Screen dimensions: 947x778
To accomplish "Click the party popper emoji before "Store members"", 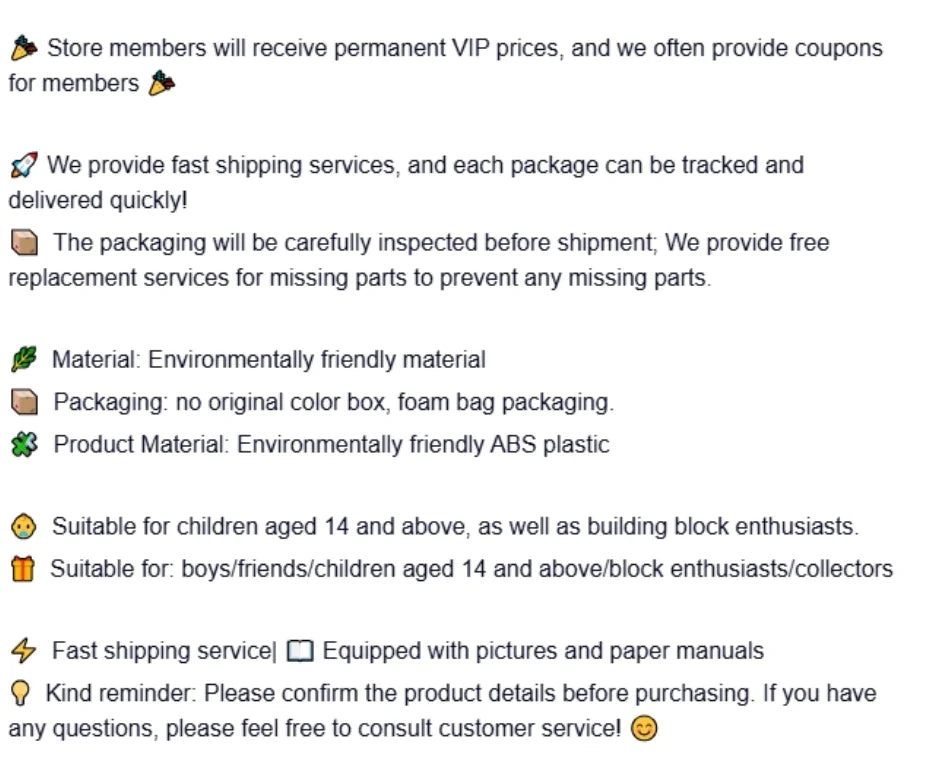I will click(x=24, y=48).
